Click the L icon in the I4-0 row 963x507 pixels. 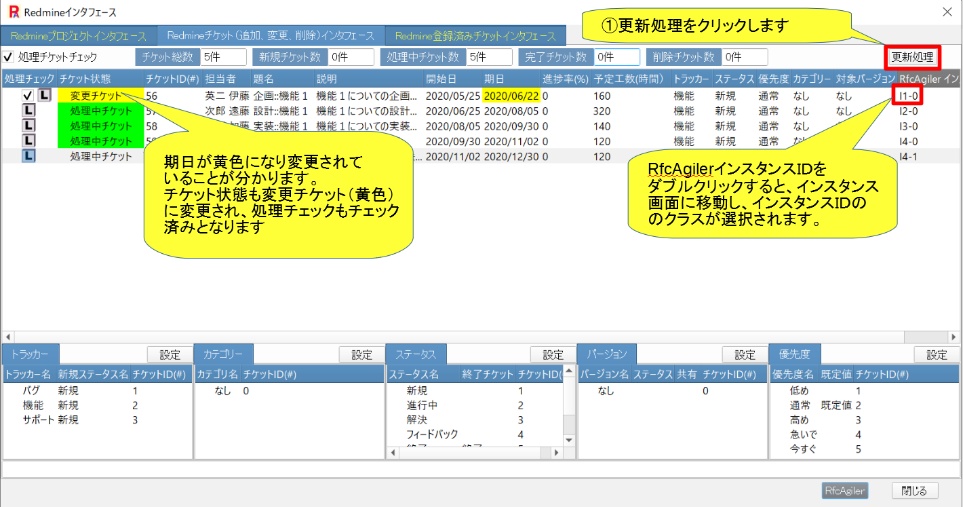[28, 141]
